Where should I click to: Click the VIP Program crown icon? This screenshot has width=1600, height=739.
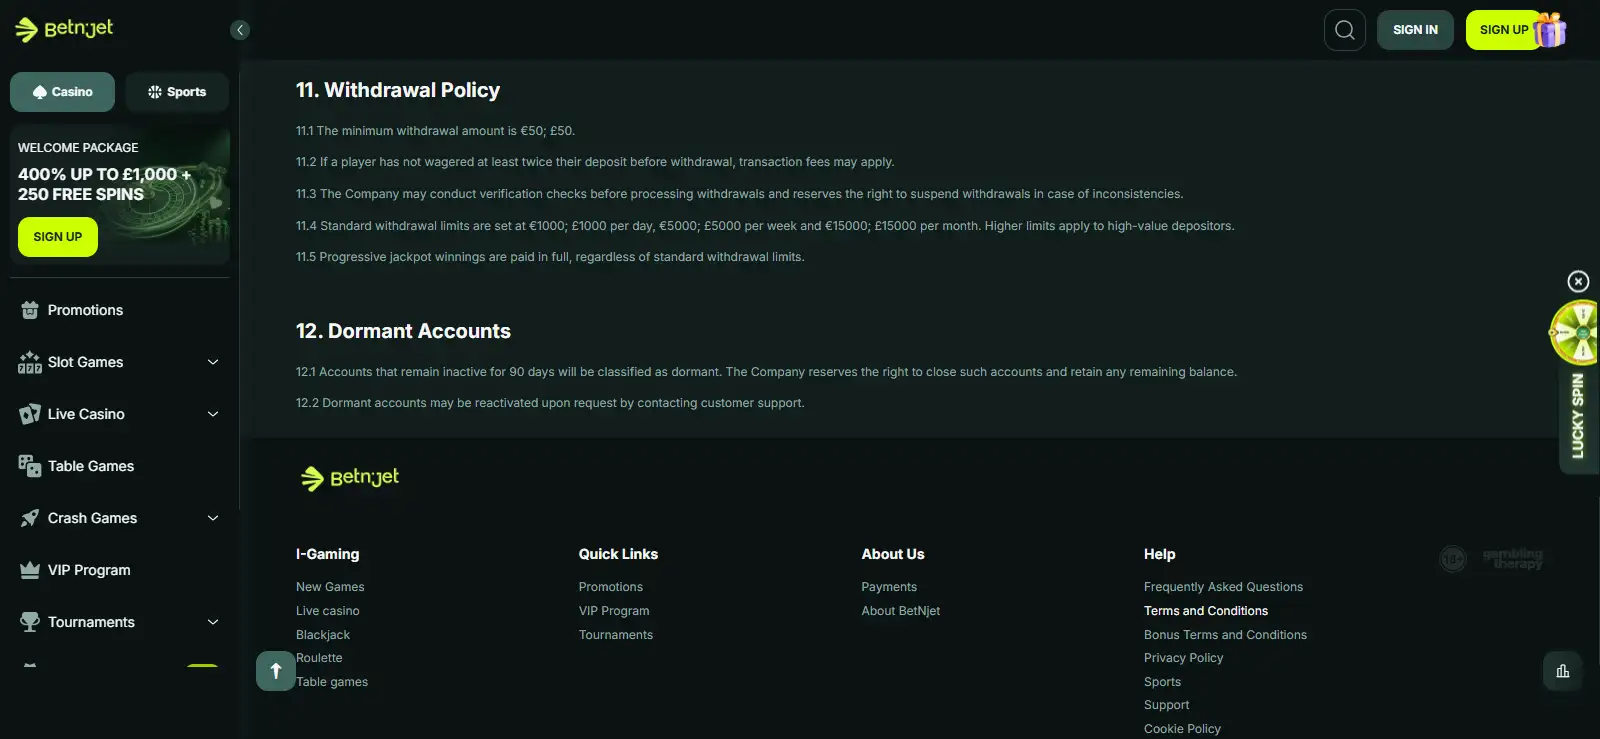30,570
